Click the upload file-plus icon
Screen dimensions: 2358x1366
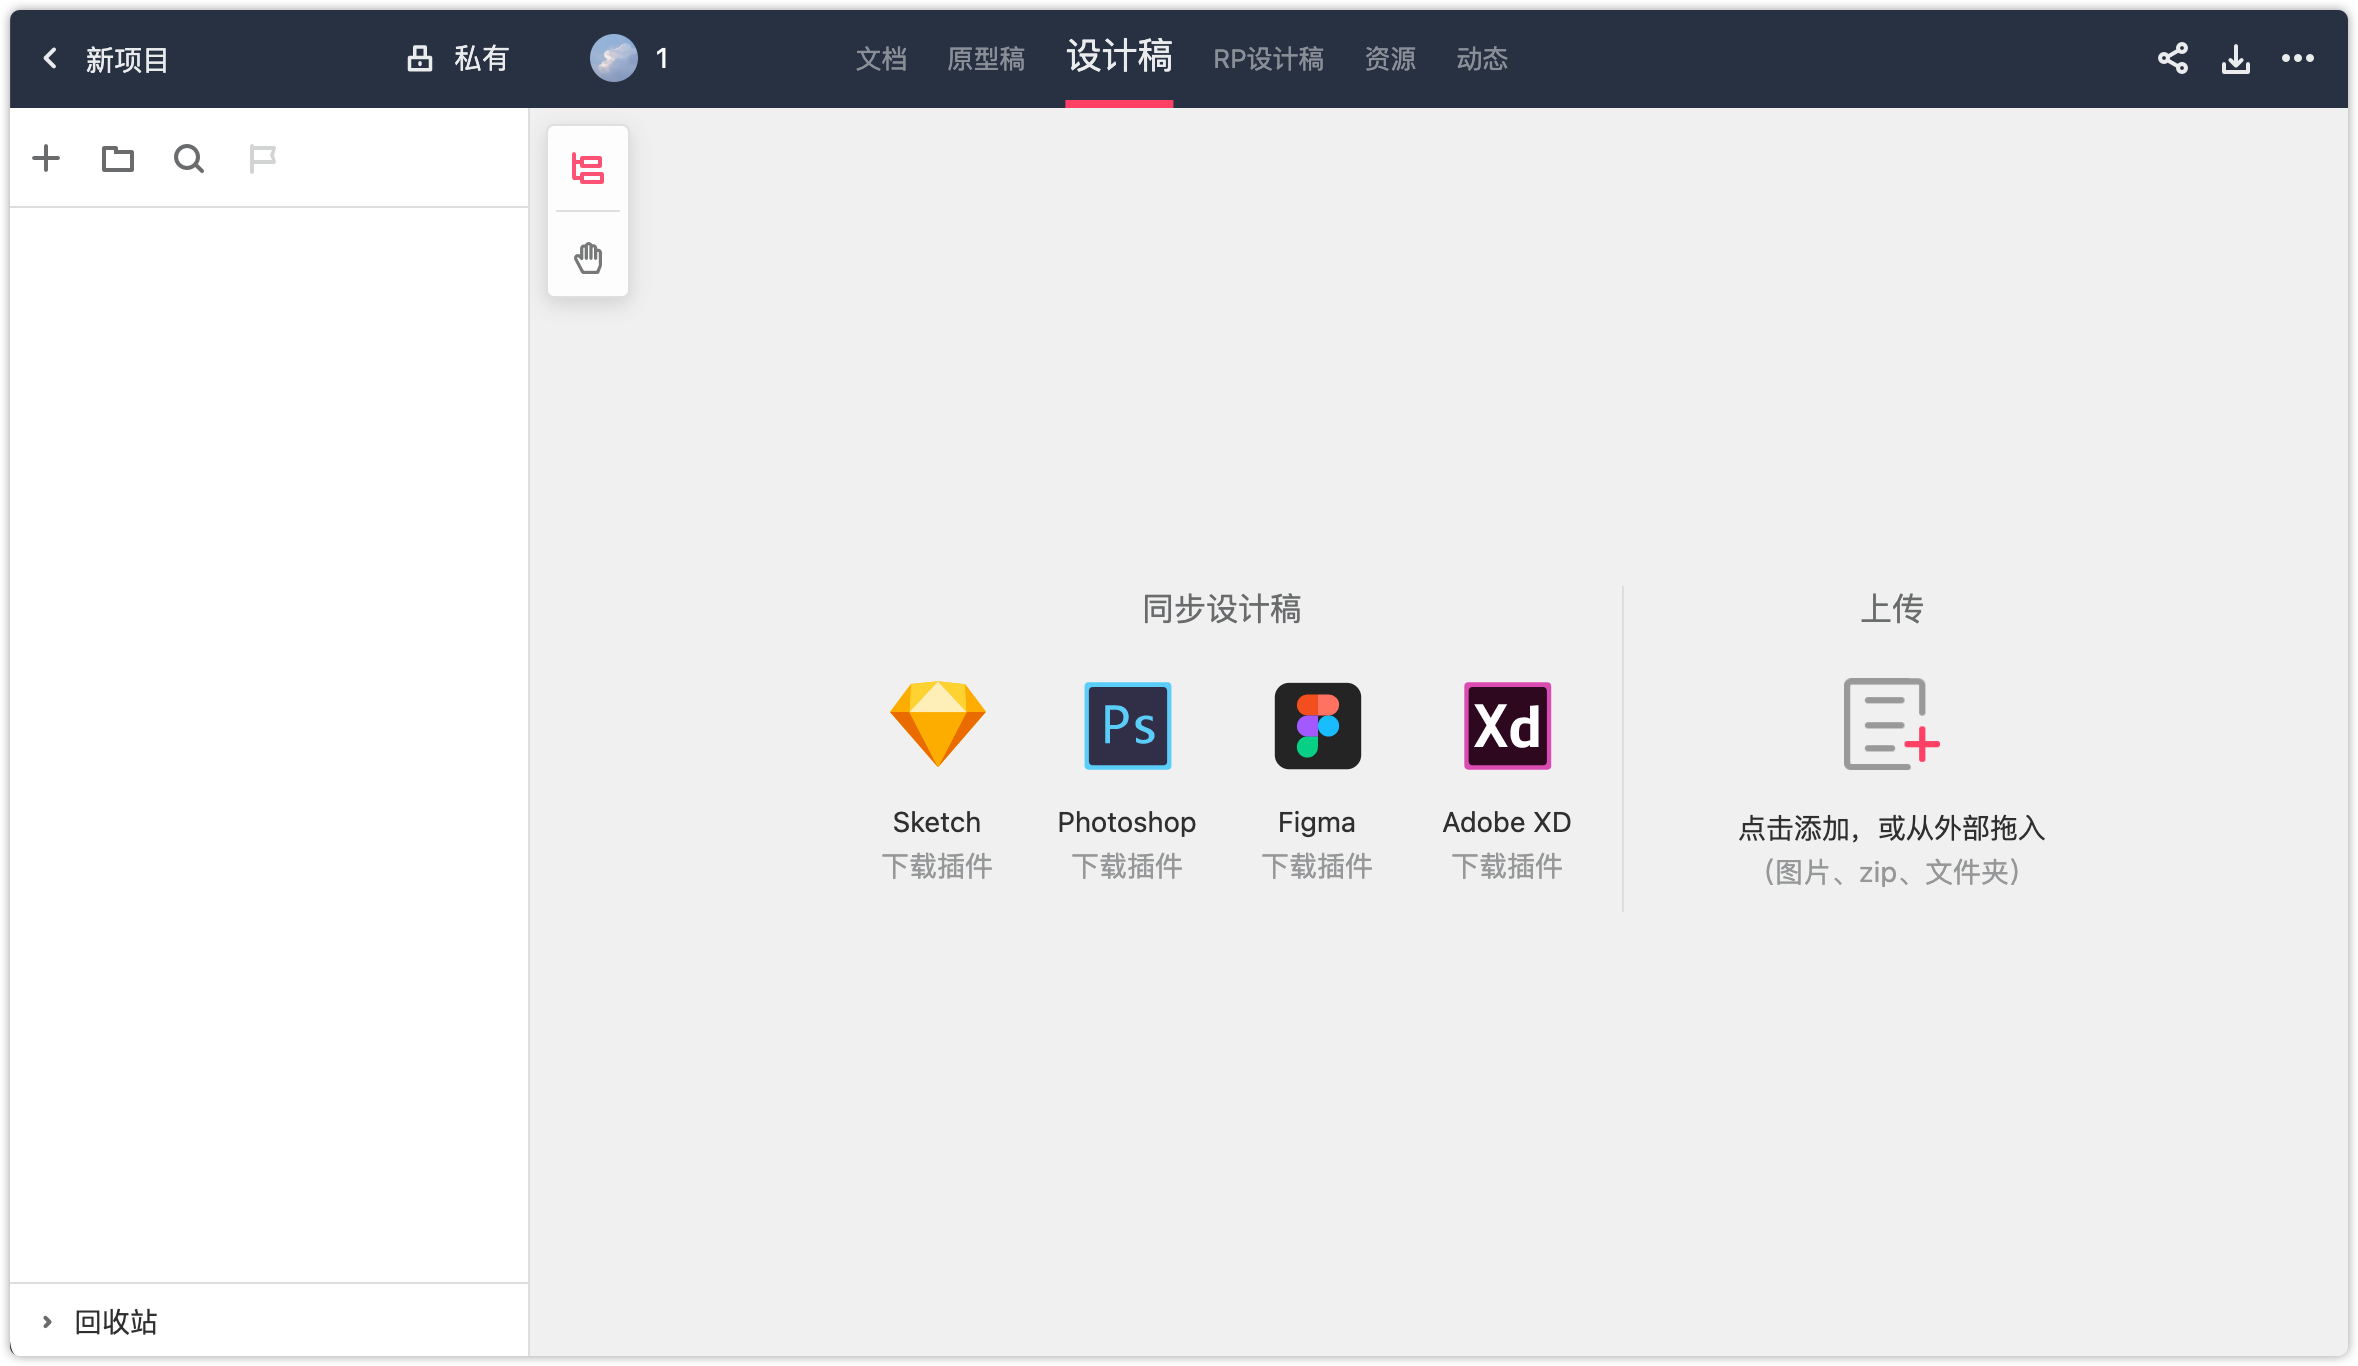(x=1891, y=724)
